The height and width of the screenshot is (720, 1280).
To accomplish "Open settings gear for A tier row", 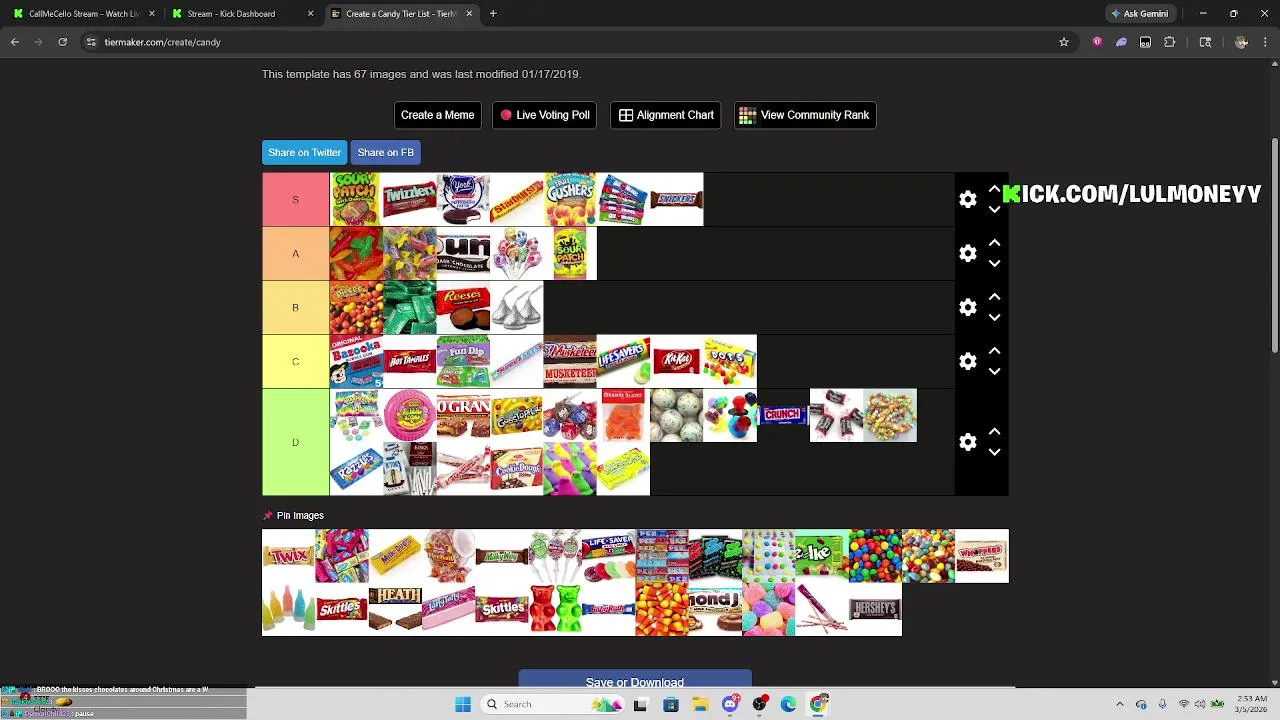I will coord(967,253).
